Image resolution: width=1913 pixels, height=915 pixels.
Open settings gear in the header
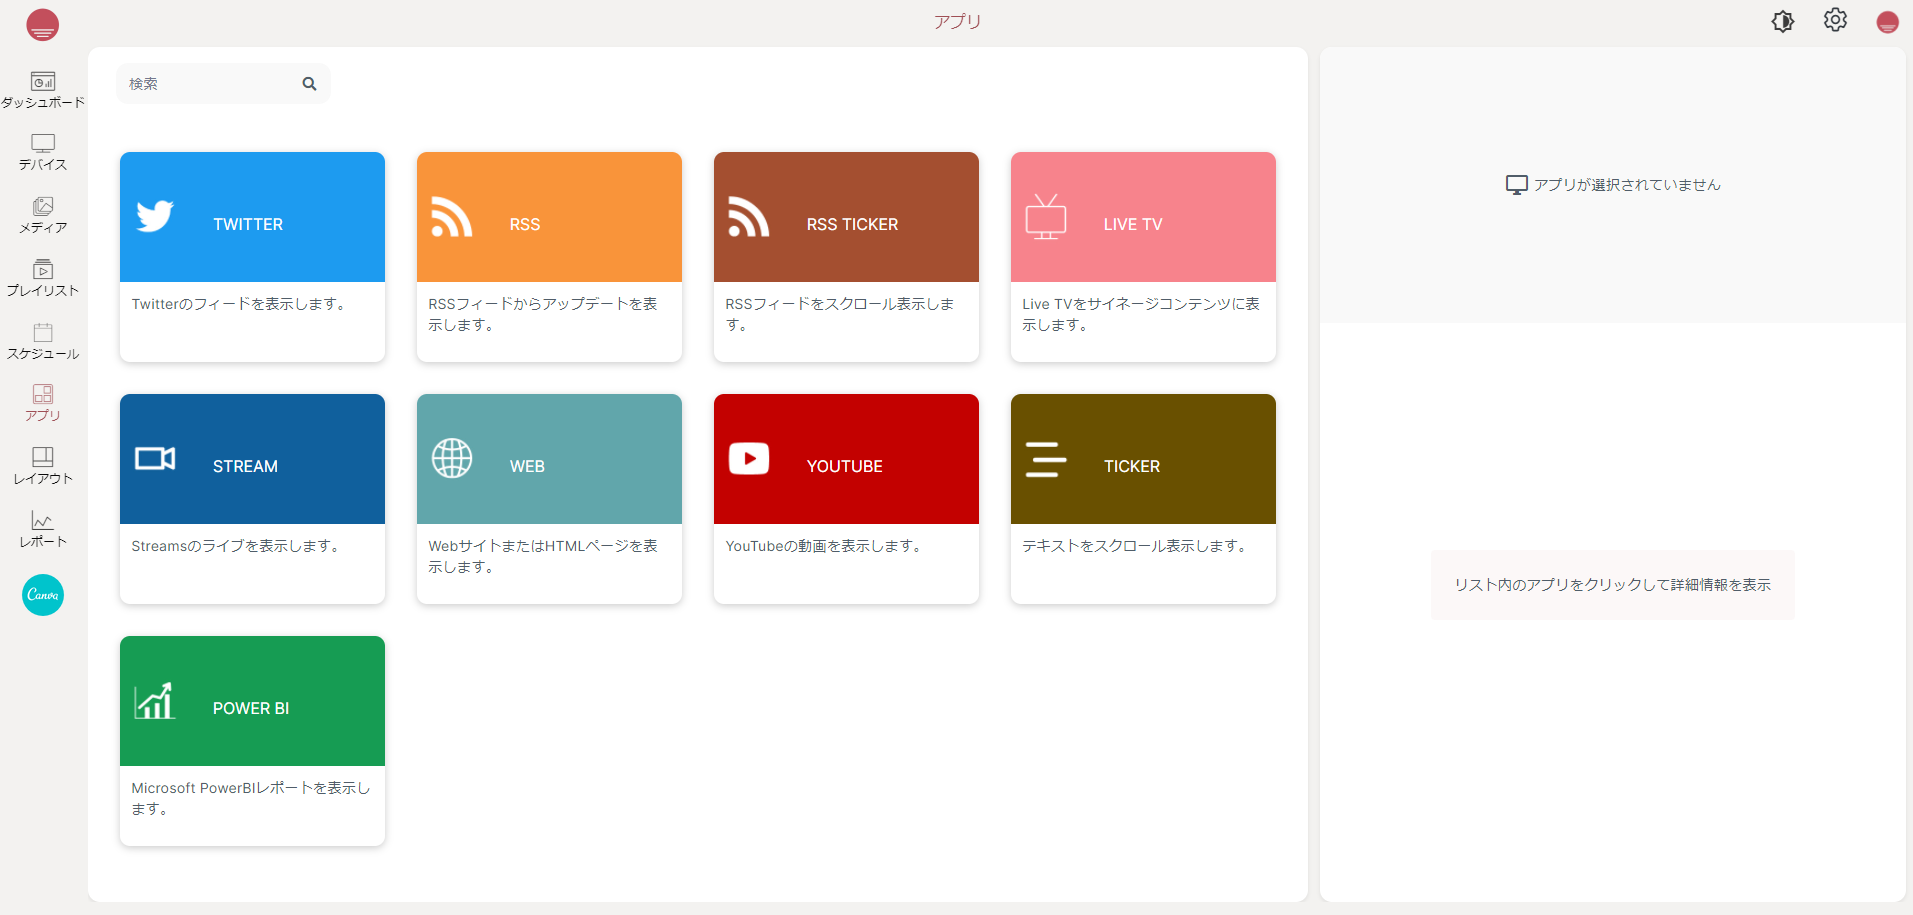[x=1835, y=20]
